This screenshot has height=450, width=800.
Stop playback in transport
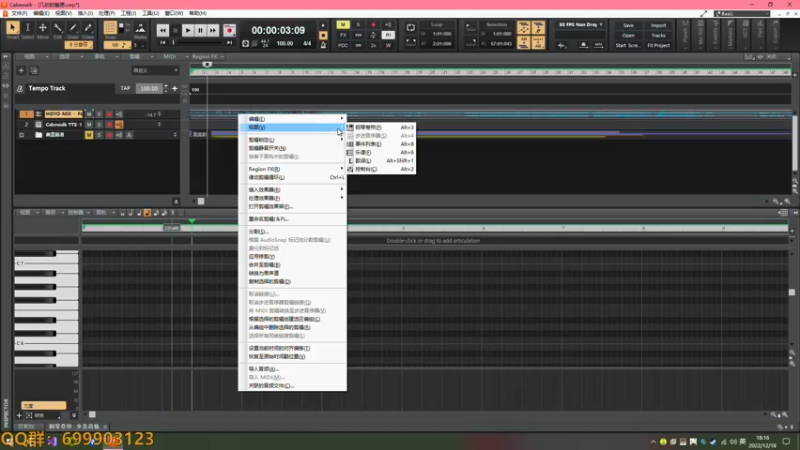click(x=175, y=31)
